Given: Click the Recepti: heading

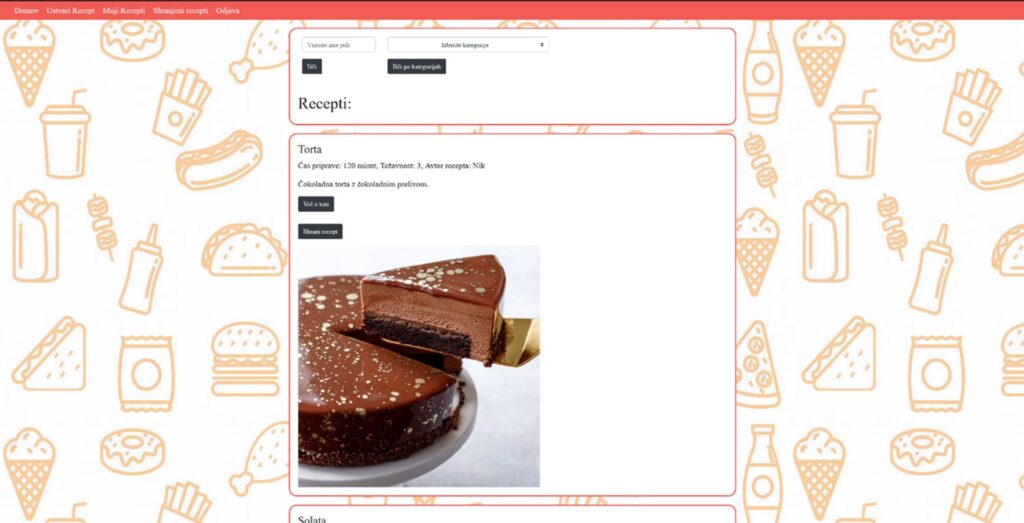Looking at the screenshot, I should pyautogui.click(x=325, y=103).
